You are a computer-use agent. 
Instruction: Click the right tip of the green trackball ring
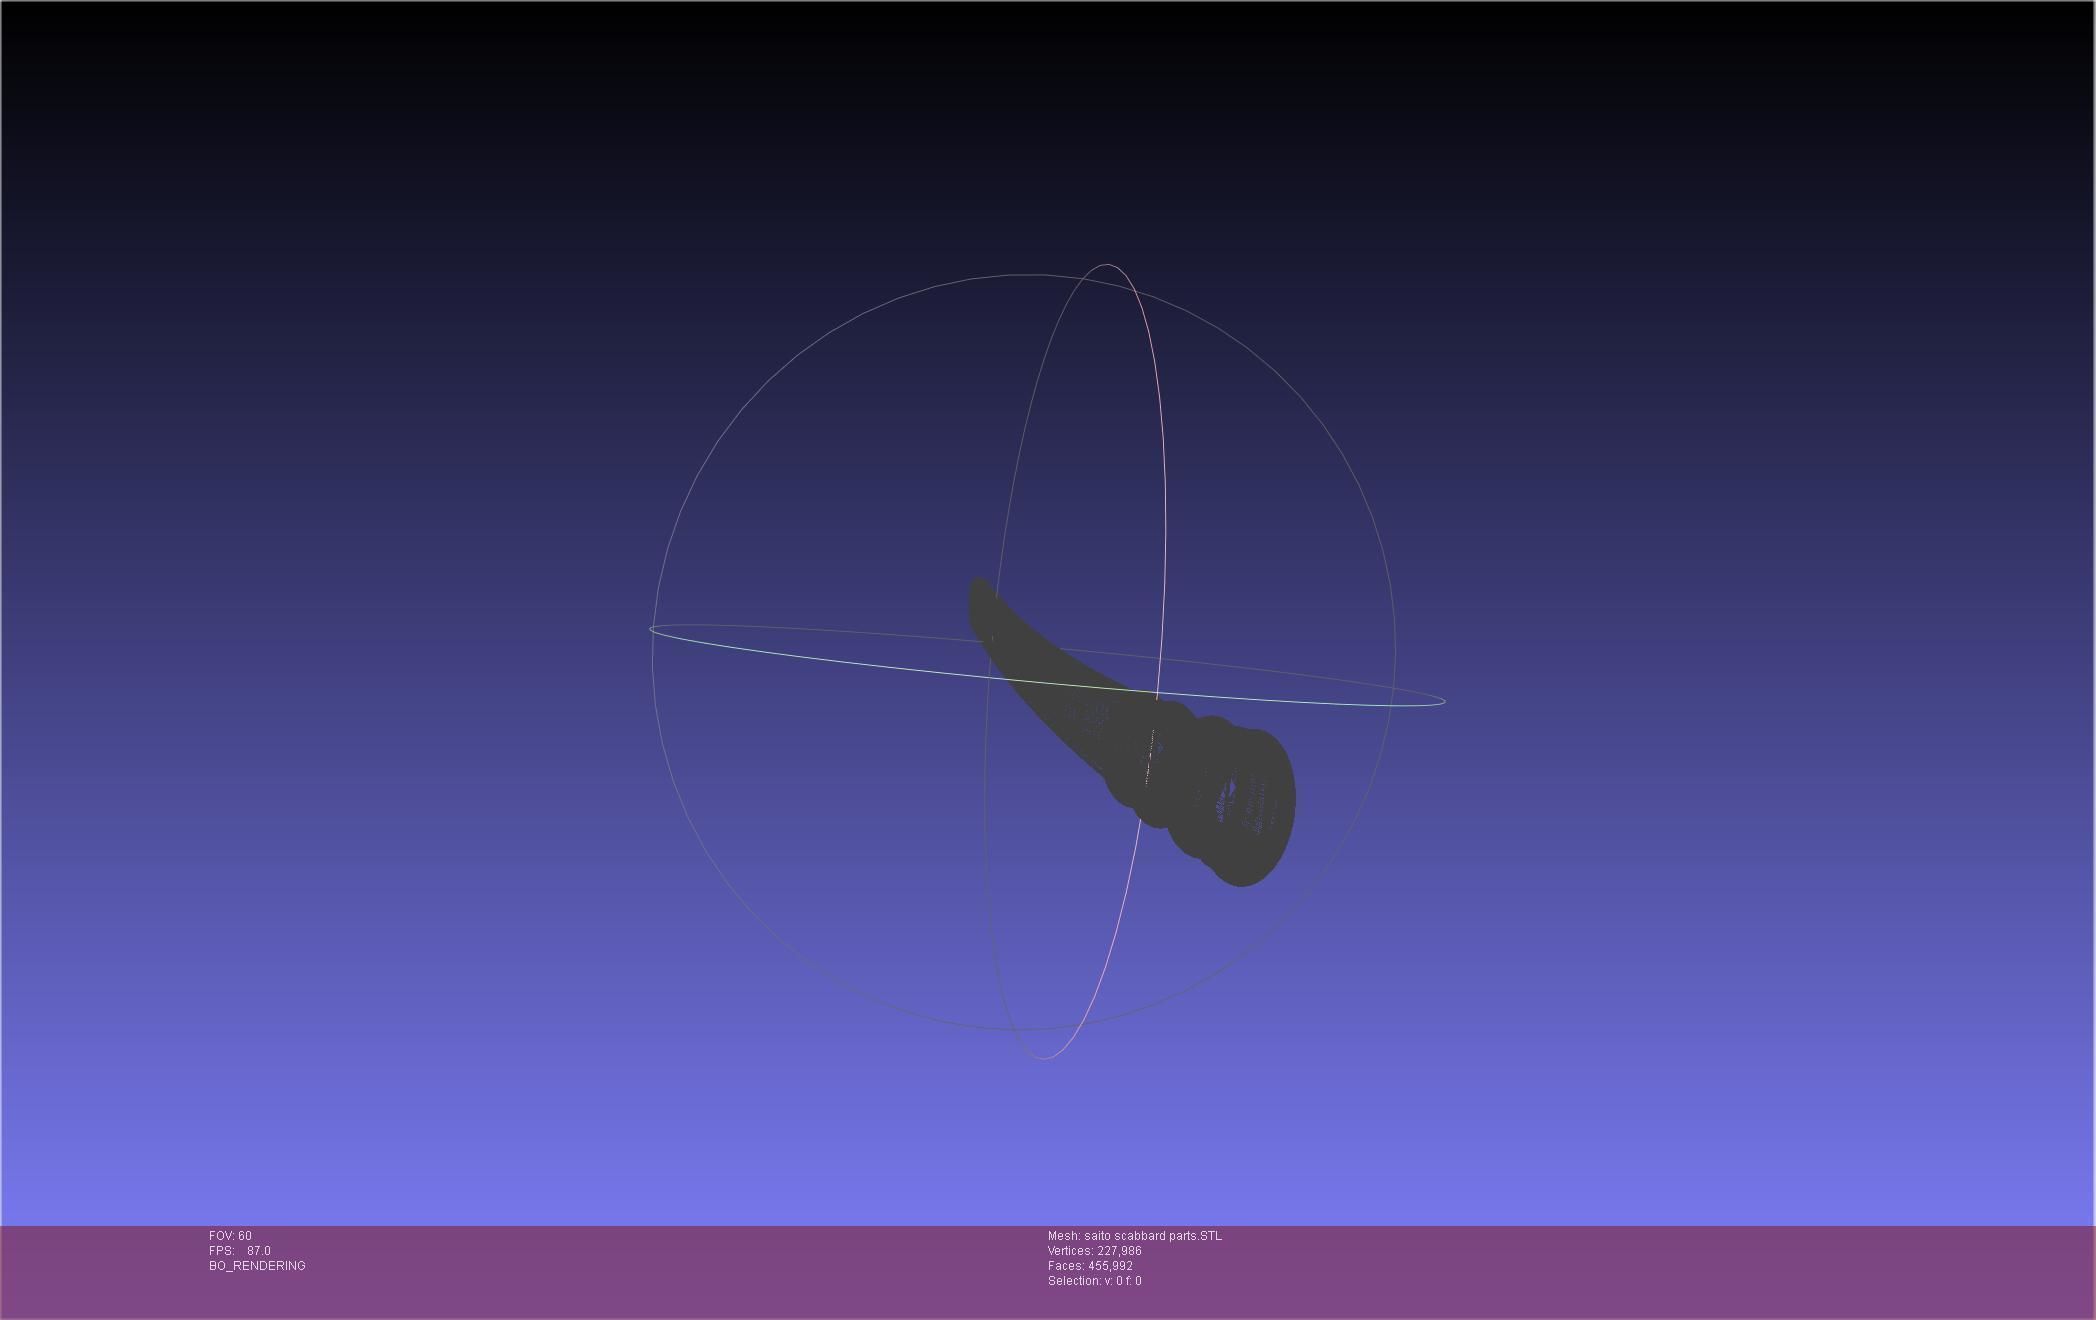(x=1442, y=701)
